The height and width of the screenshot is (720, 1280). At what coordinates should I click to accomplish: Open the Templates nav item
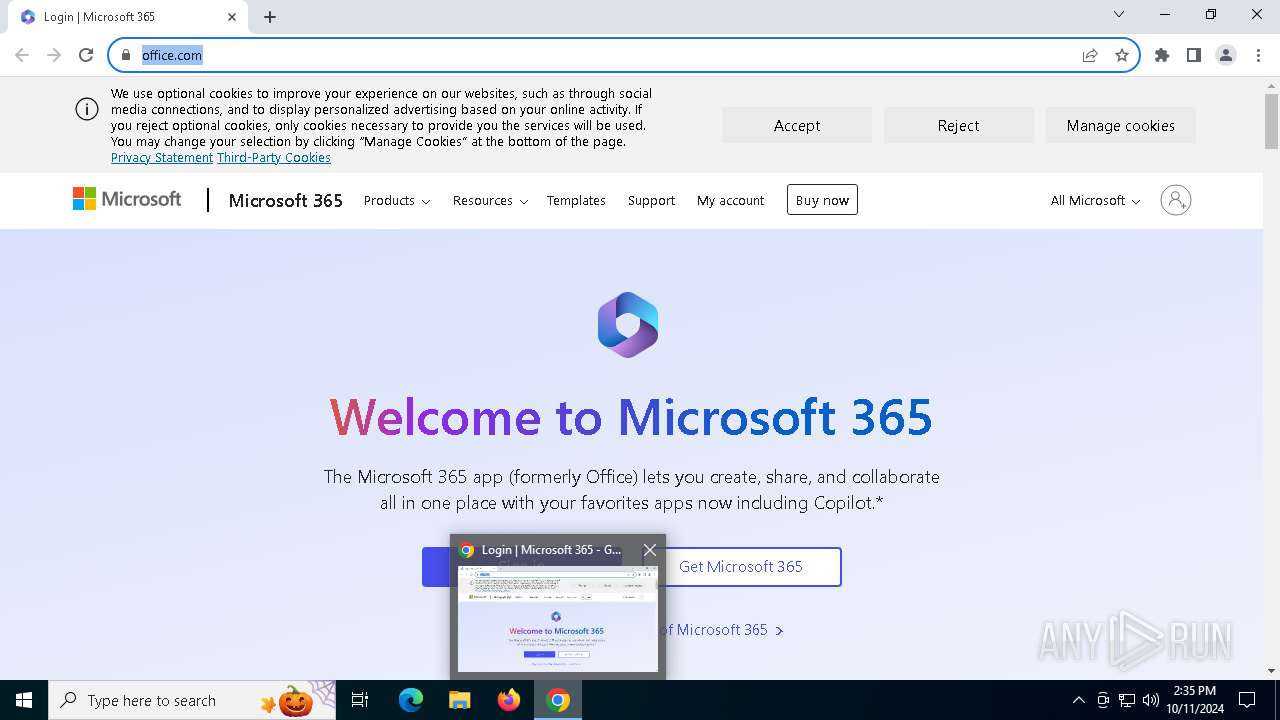pos(576,200)
